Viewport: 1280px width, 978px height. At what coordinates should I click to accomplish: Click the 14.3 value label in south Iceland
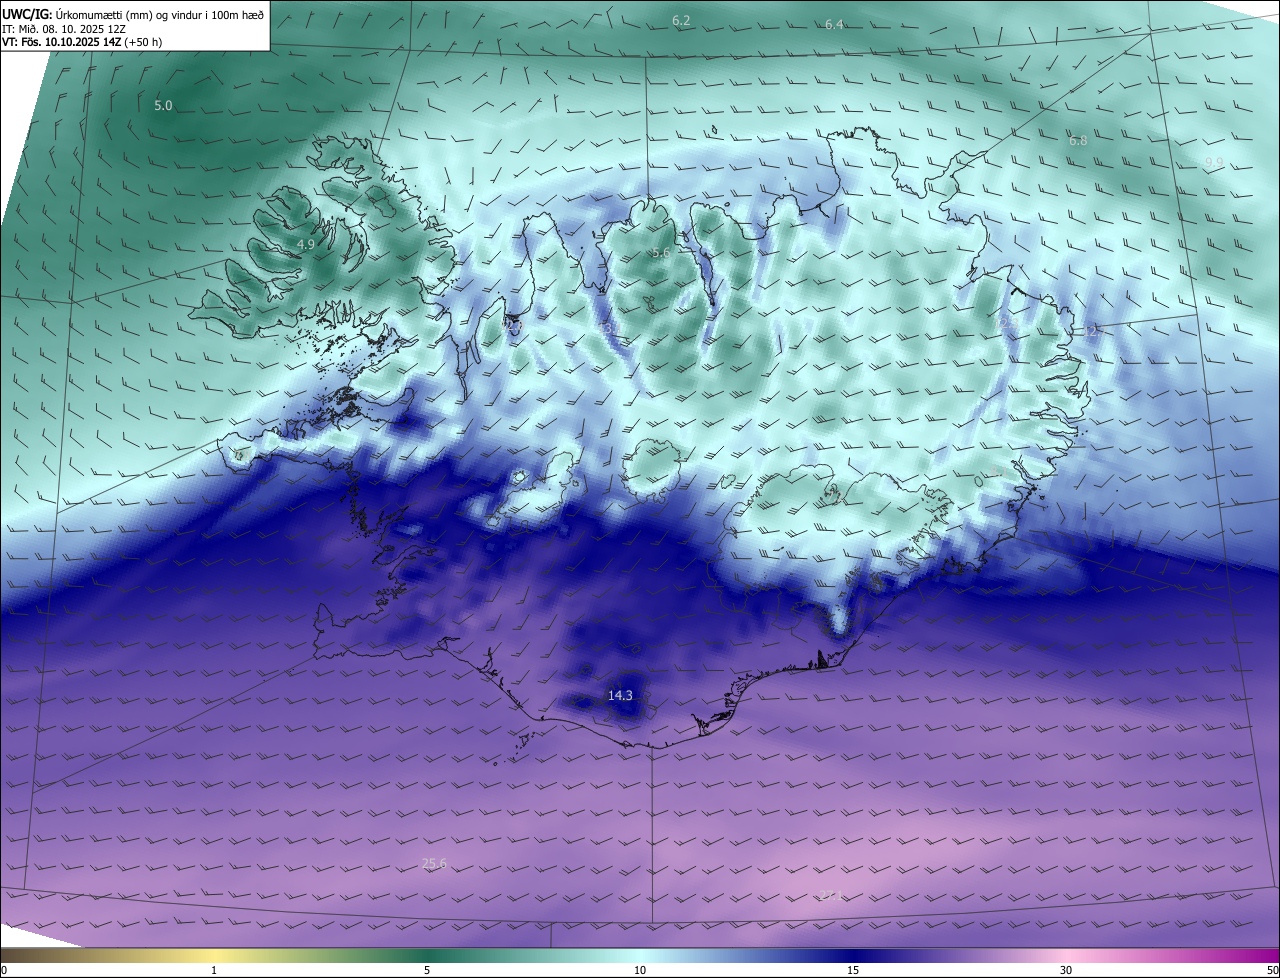pos(620,695)
